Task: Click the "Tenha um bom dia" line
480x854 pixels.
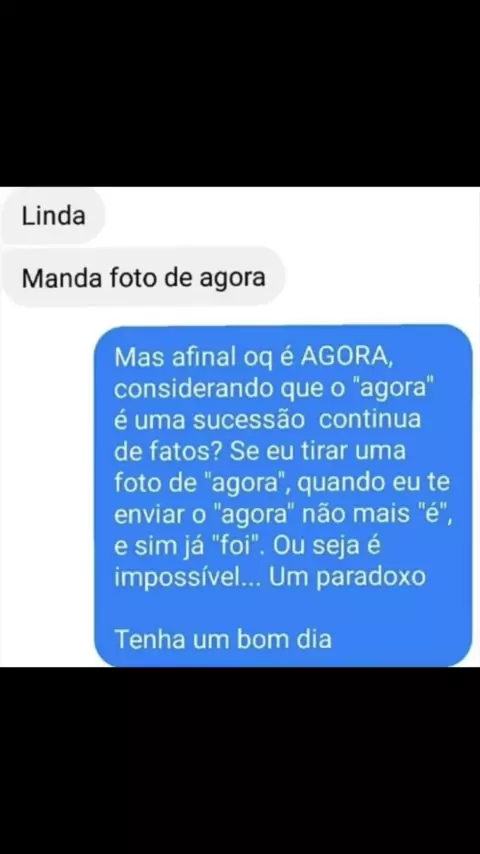Action: tap(223, 639)
